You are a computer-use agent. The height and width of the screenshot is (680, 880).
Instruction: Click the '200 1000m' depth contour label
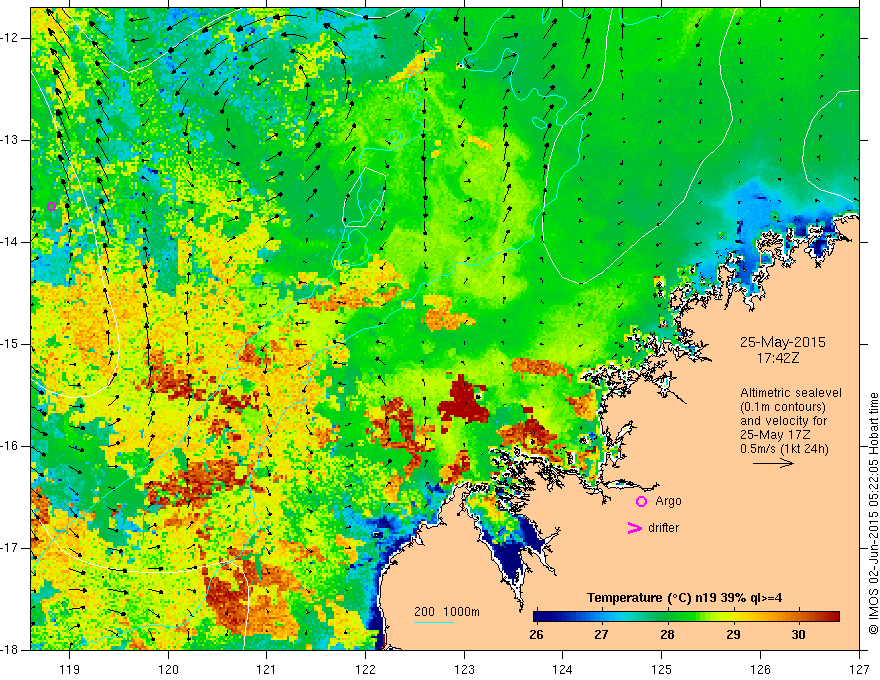click(447, 612)
